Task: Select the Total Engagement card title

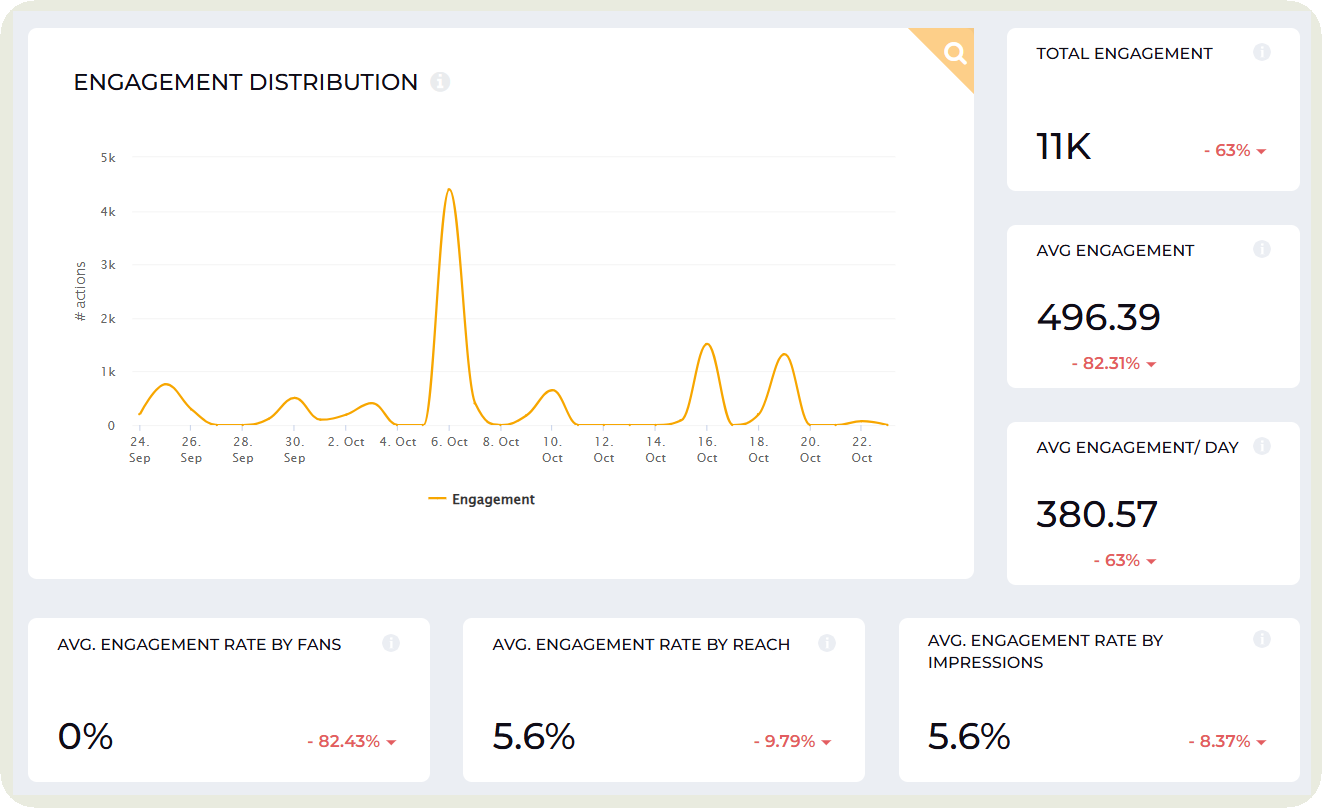Action: [1124, 53]
